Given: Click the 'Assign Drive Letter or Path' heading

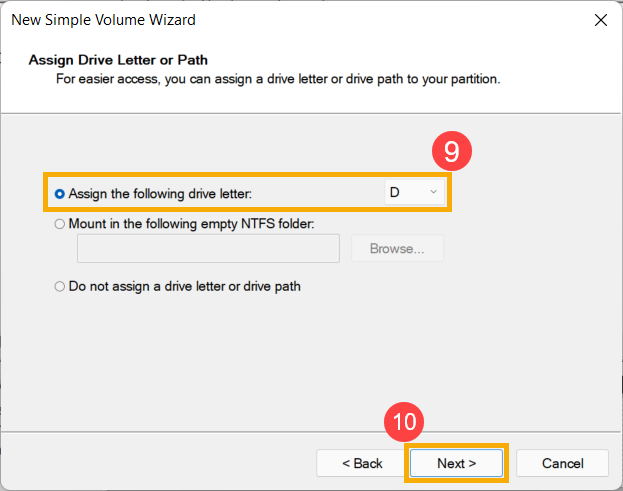Looking at the screenshot, I should (118, 60).
